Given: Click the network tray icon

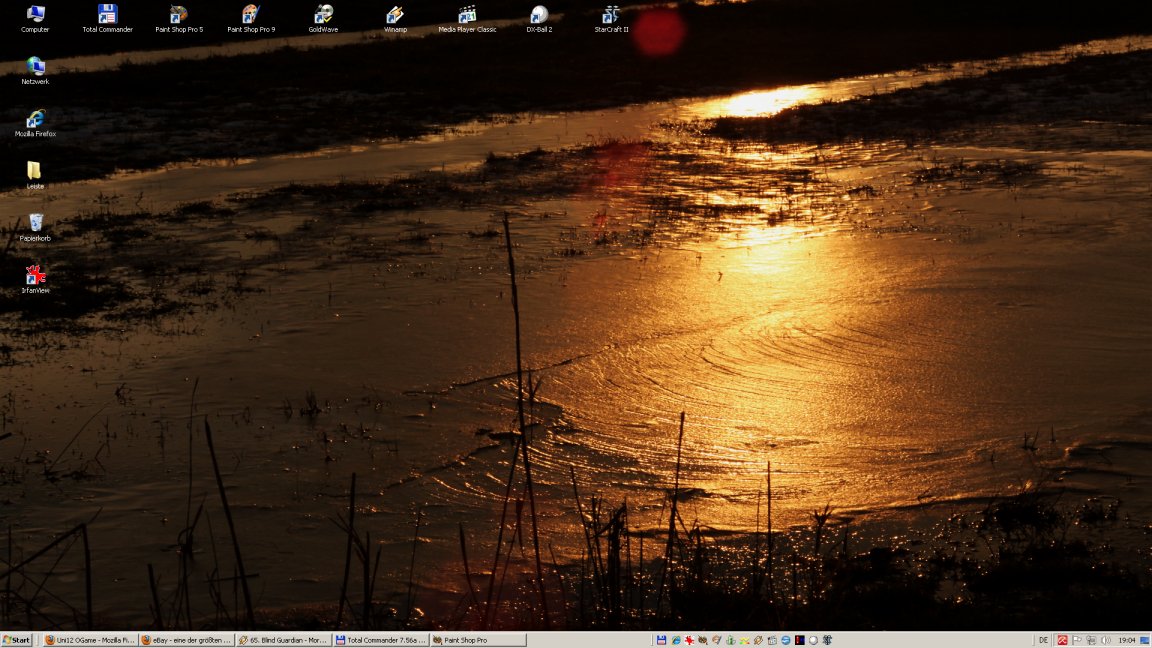Looking at the screenshot, I should tap(1091, 640).
